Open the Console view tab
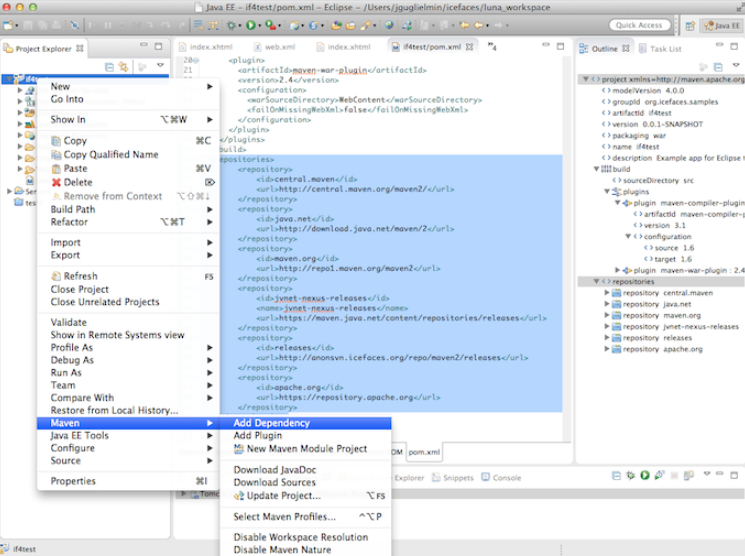 point(506,478)
